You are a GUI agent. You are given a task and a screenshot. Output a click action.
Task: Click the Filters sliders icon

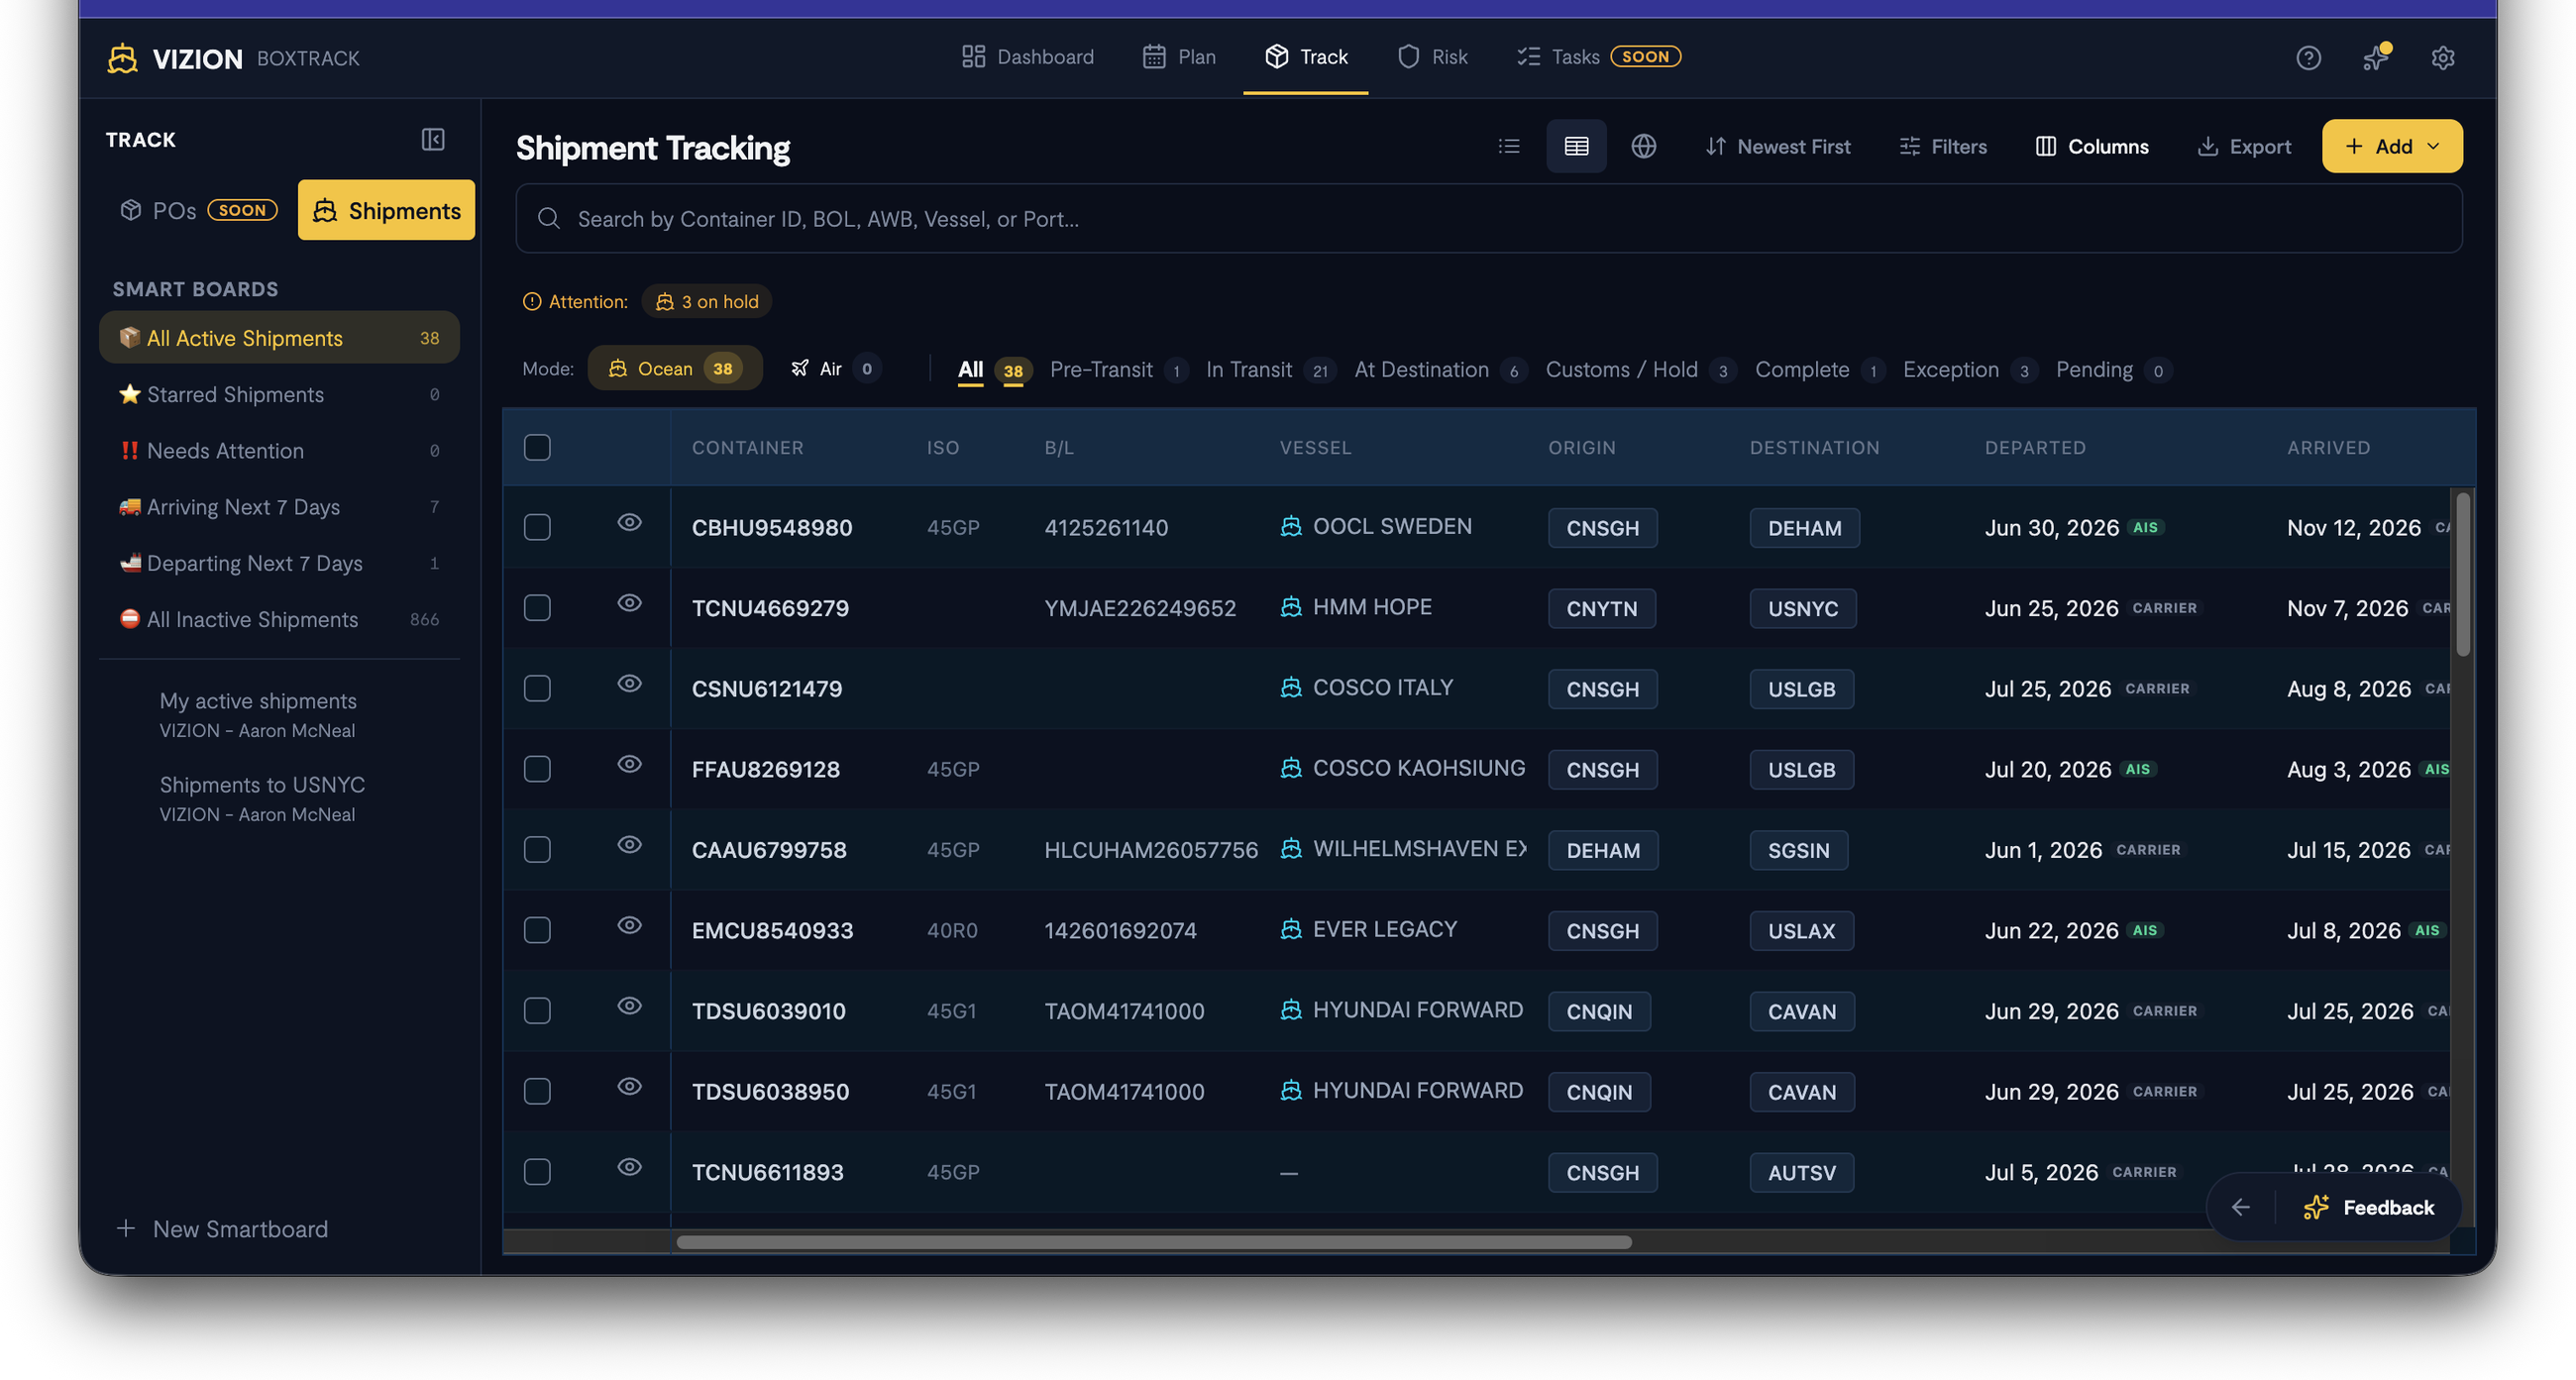tap(1909, 146)
